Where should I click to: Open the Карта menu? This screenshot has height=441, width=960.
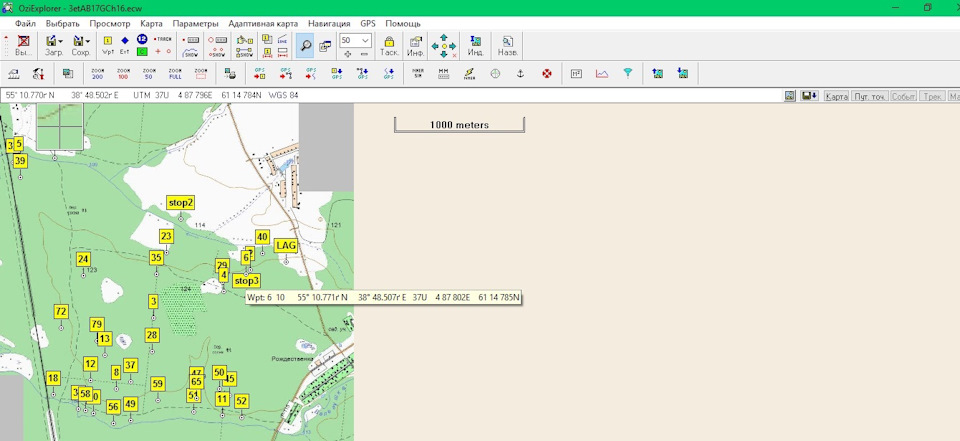[151, 24]
